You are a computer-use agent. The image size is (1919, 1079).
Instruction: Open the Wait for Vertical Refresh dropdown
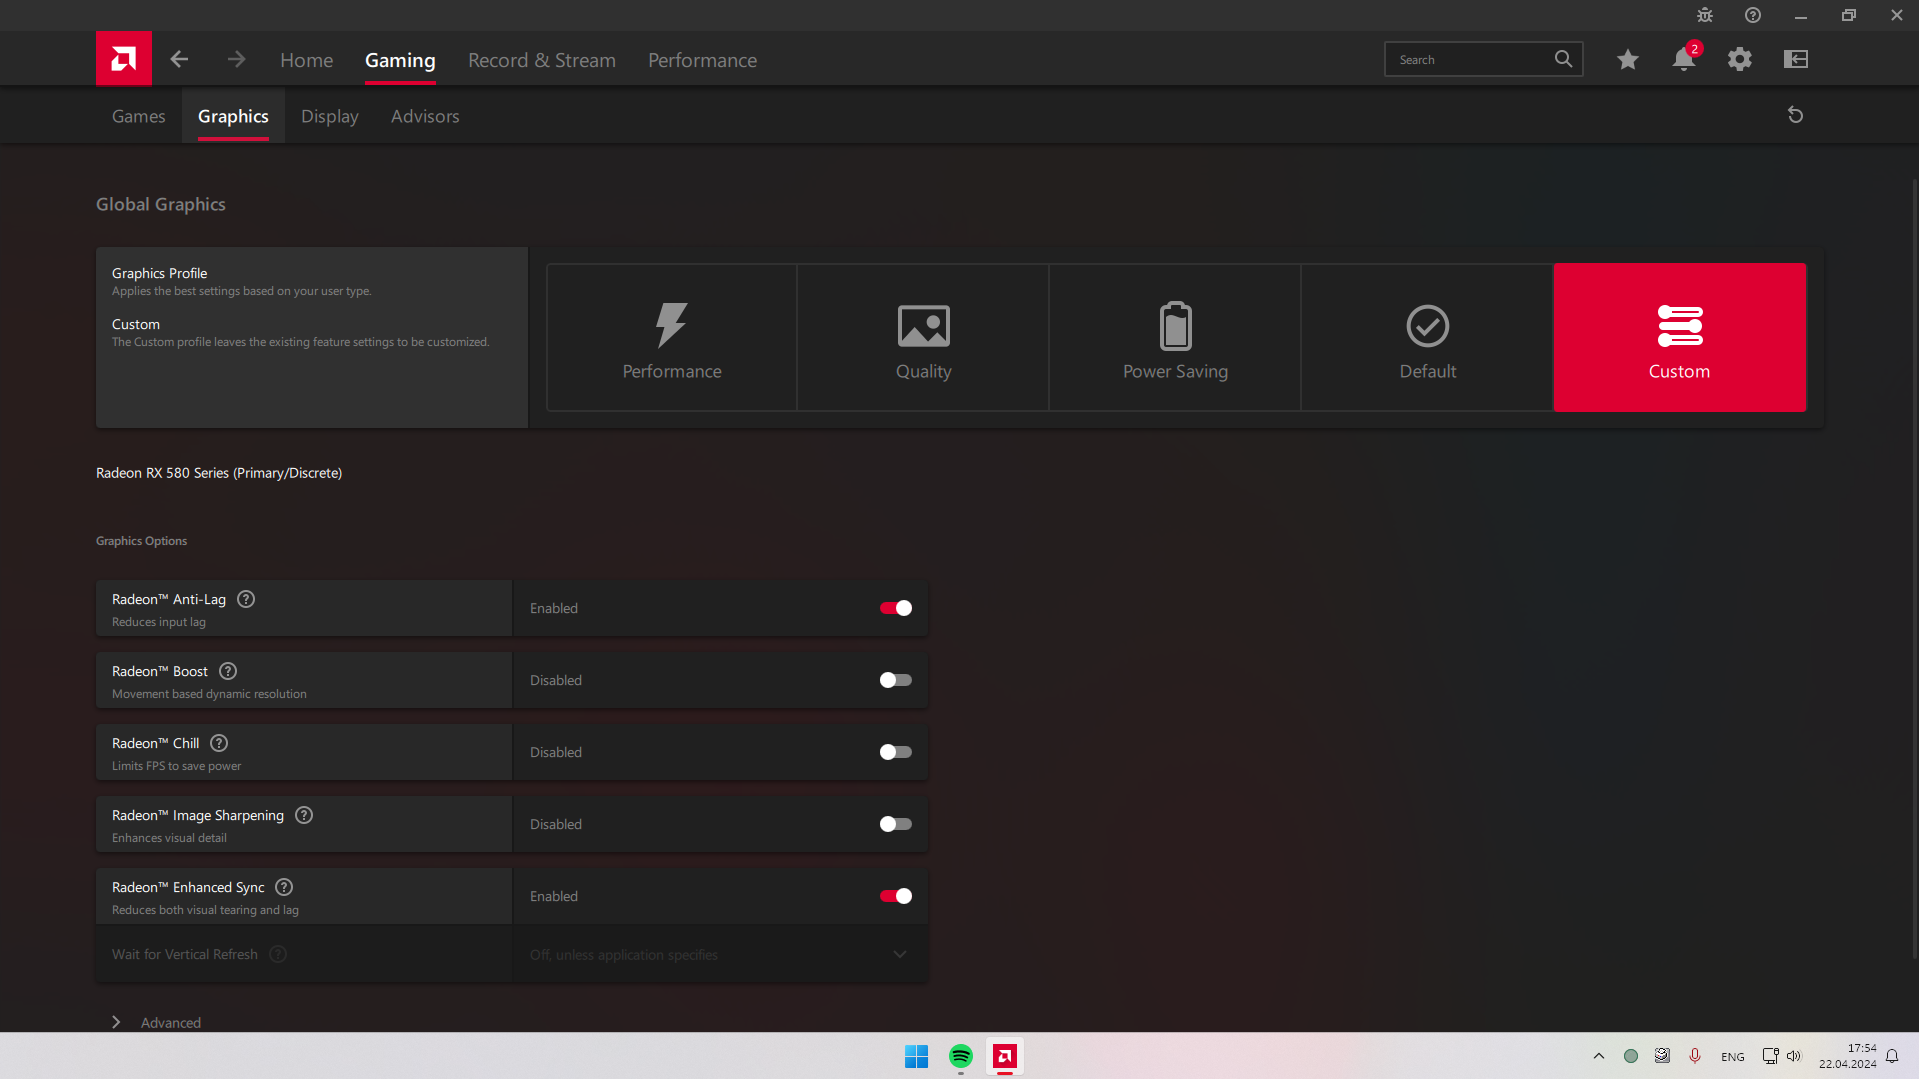click(x=720, y=955)
